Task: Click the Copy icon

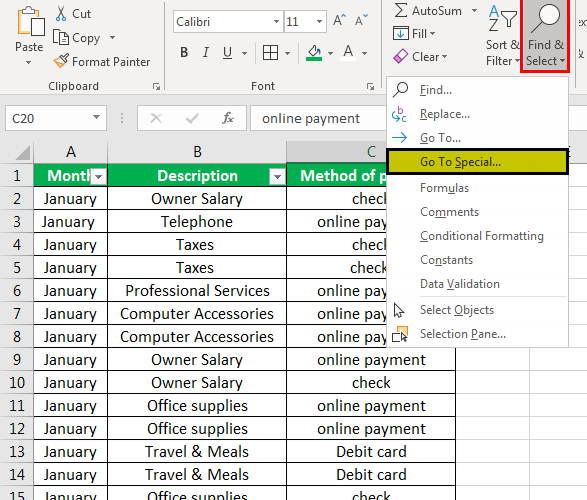Action: point(61,37)
